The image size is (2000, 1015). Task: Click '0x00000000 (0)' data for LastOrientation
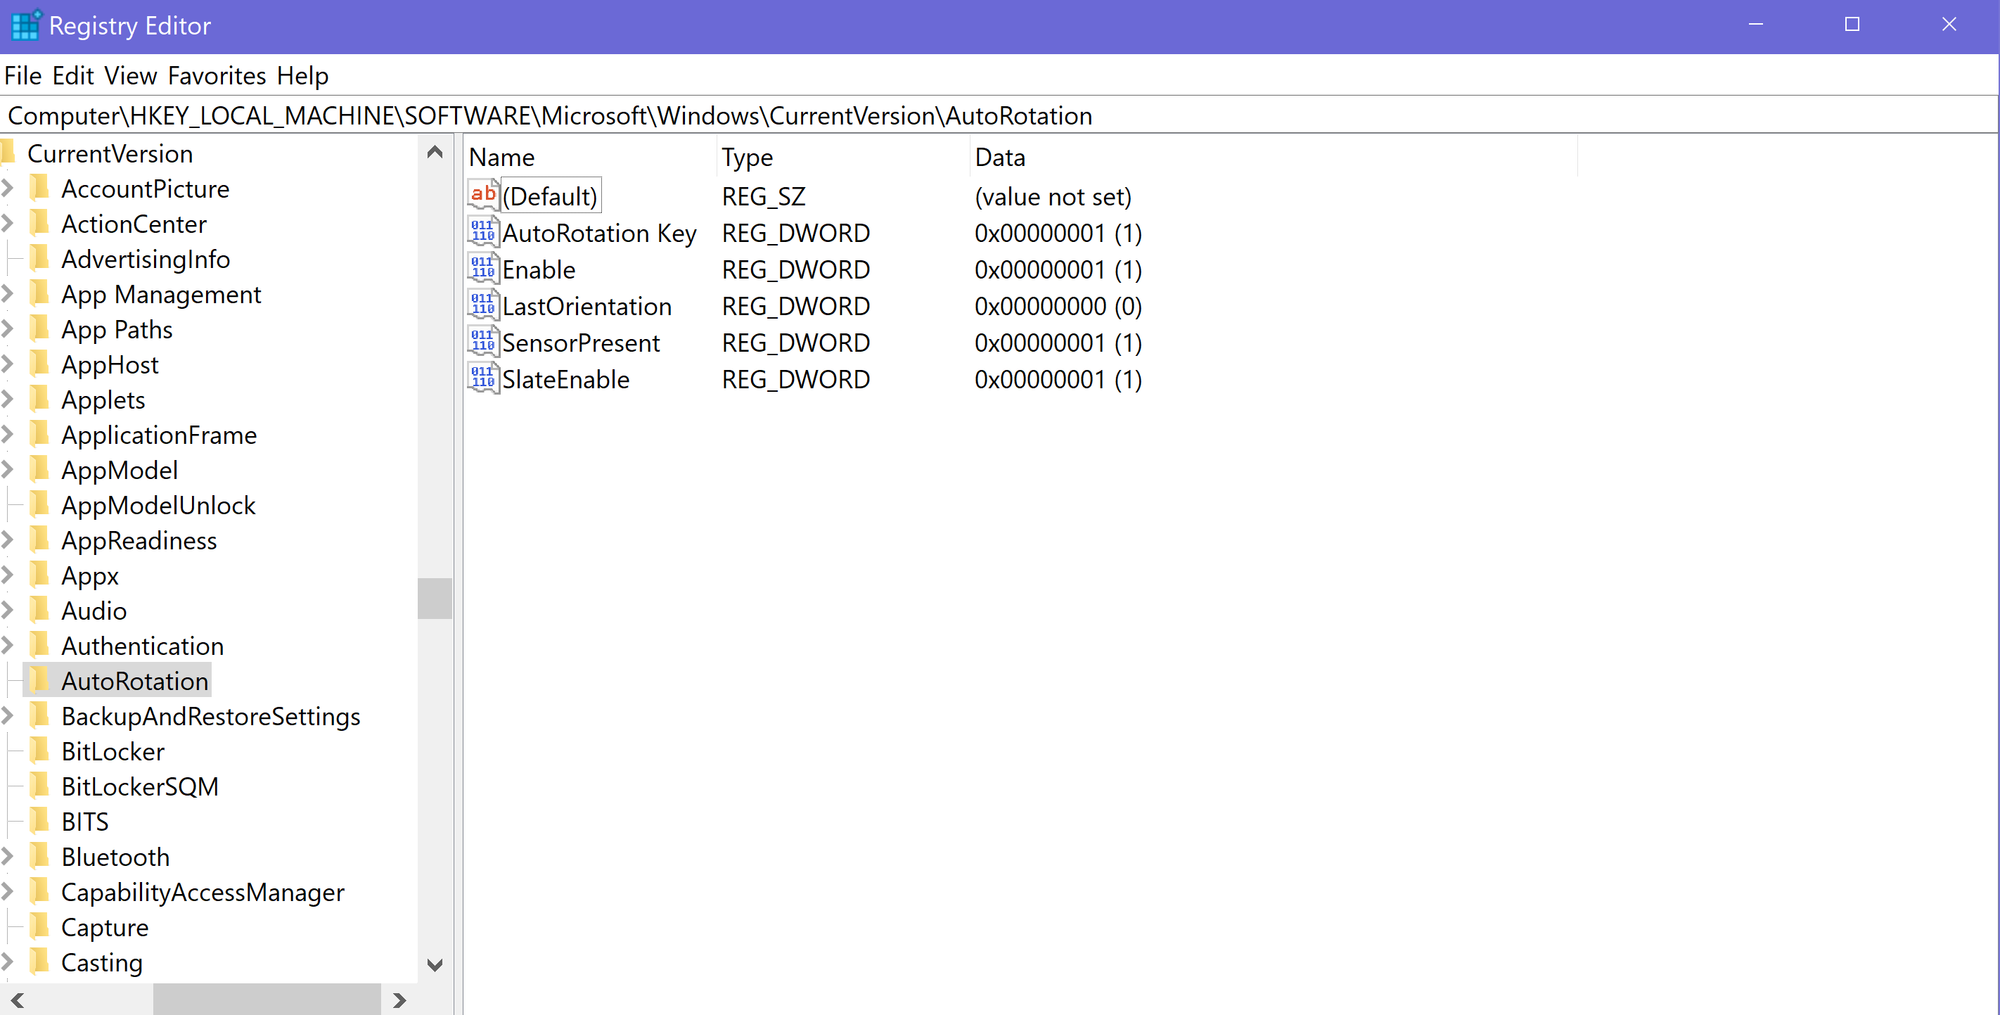pyautogui.click(x=1058, y=306)
